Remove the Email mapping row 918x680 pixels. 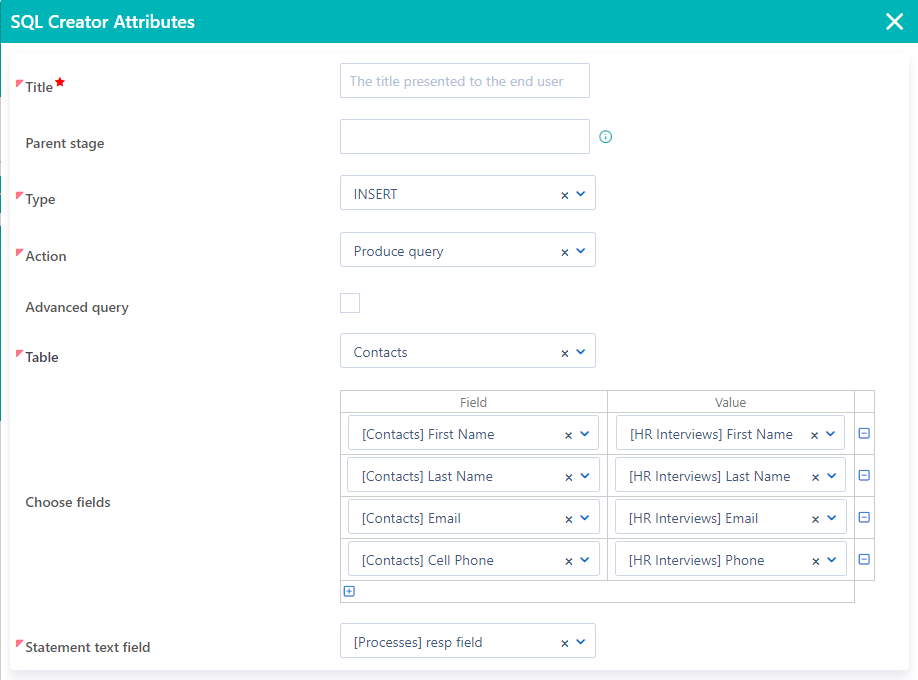click(x=864, y=517)
